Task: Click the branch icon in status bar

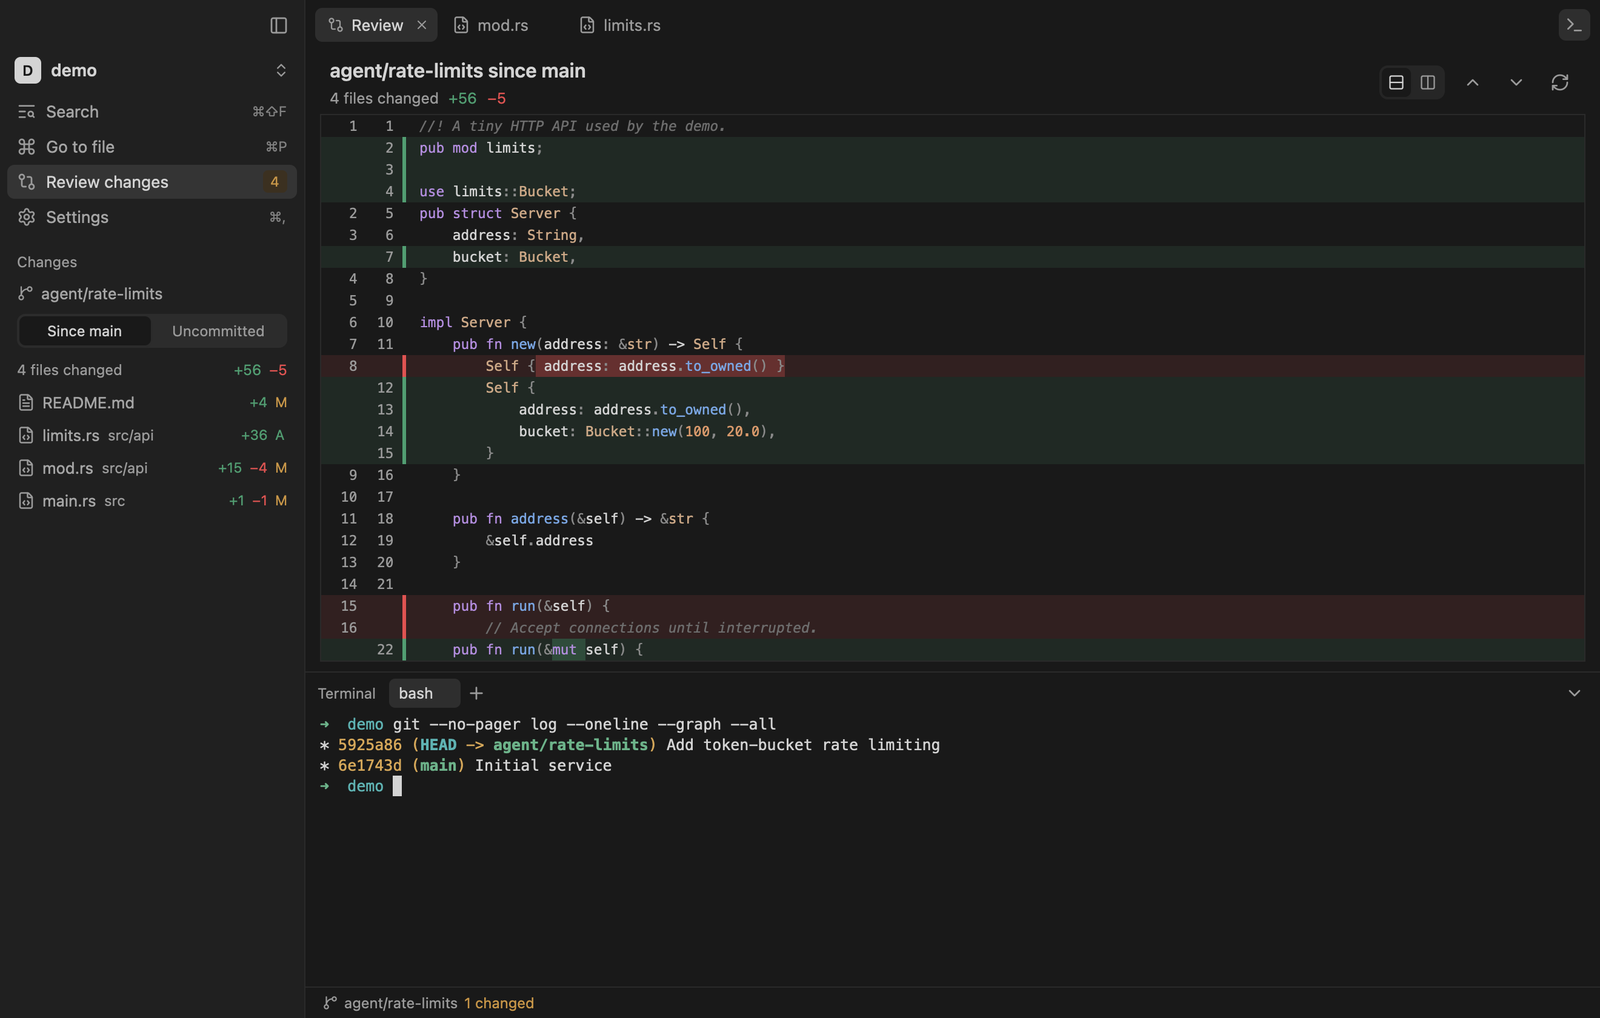Action: [x=330, y=1003]
